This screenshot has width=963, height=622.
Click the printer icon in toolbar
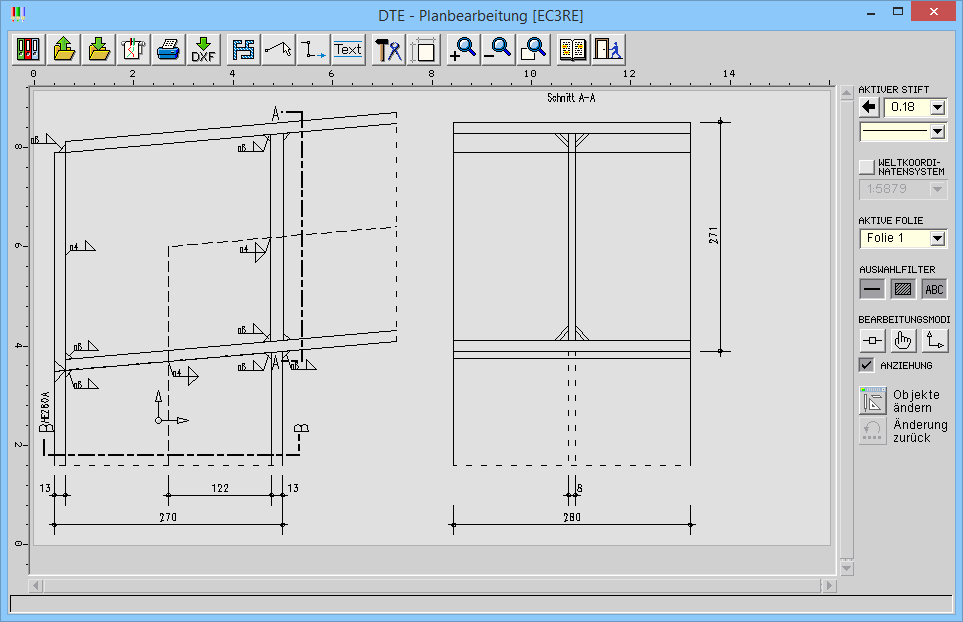[169, 49]
